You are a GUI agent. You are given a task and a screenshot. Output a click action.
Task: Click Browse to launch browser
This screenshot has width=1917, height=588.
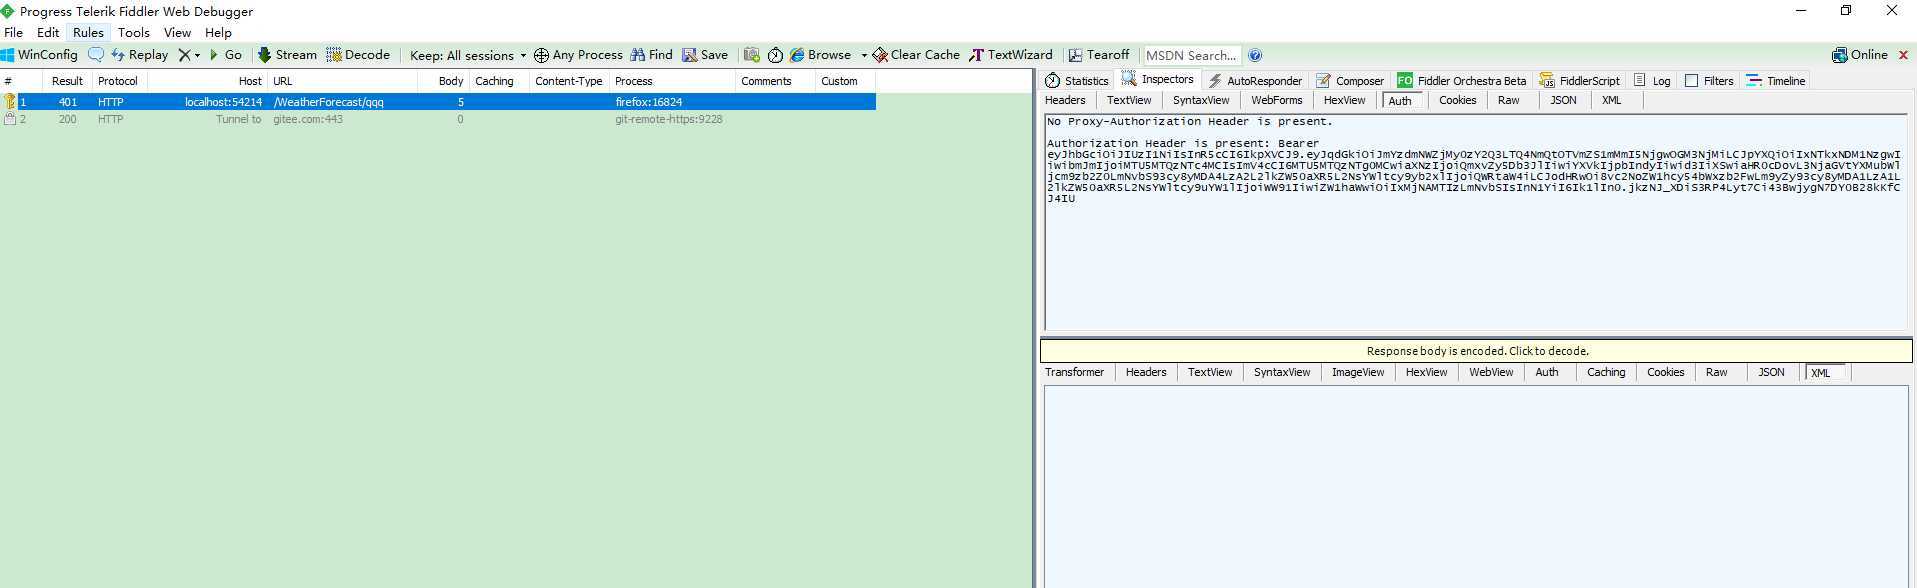click(x=820, y=55)
